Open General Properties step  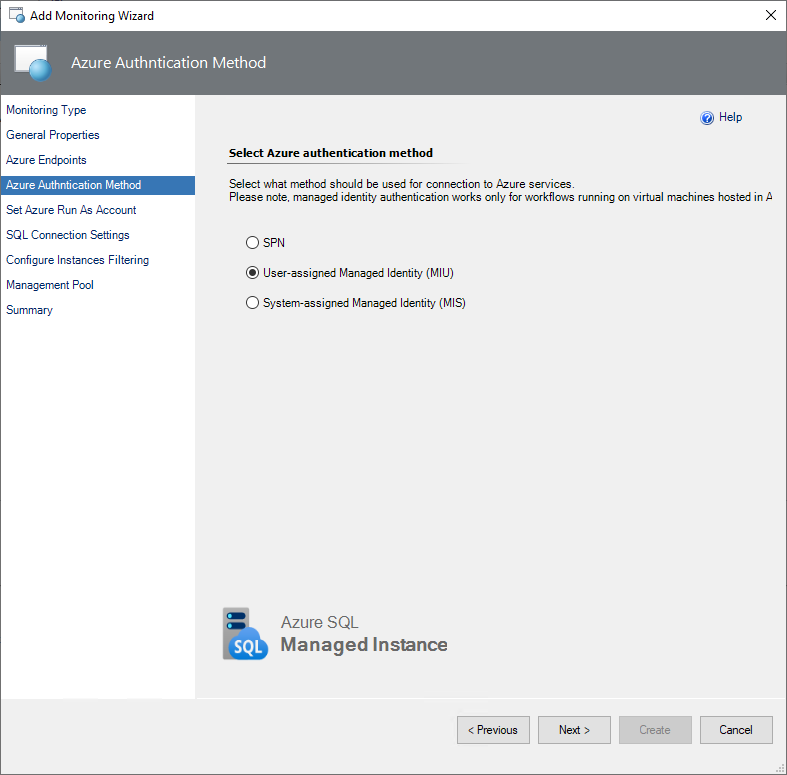point(53,135)
